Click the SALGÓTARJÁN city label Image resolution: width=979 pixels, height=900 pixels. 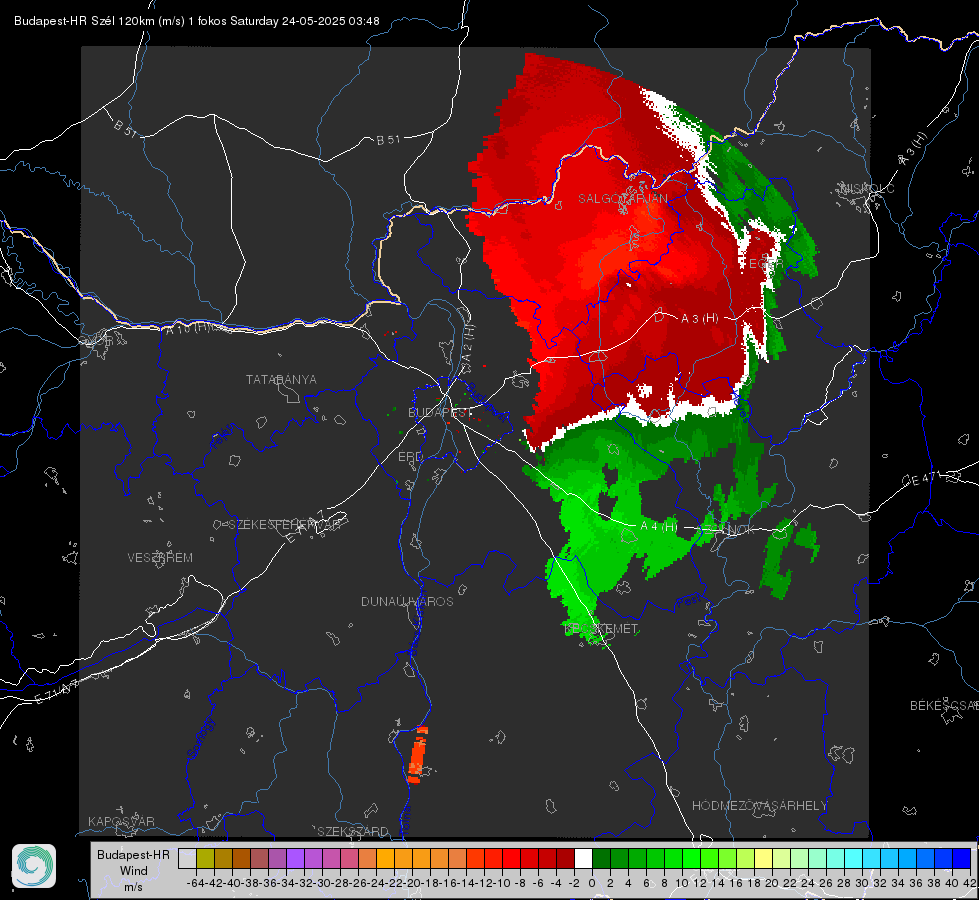[x=622, y=199]
